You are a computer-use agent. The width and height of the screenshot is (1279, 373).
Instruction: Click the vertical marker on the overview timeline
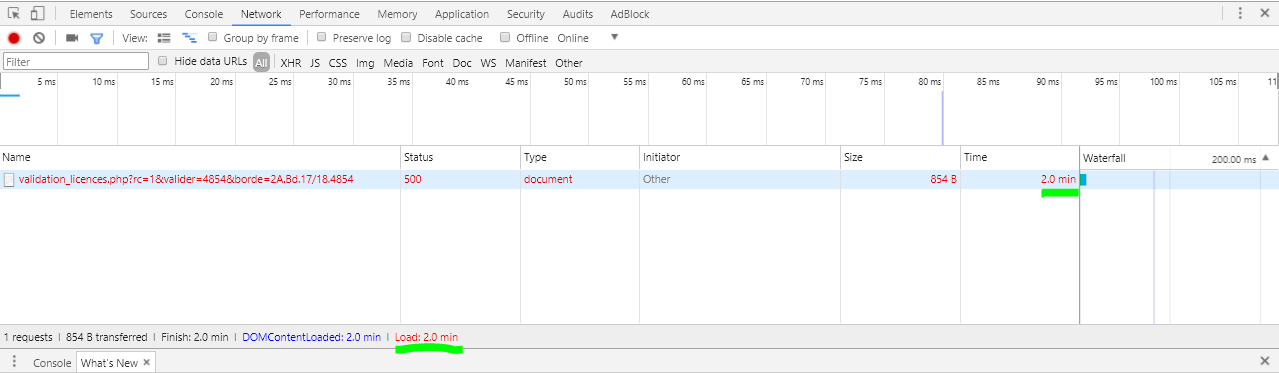942,118
